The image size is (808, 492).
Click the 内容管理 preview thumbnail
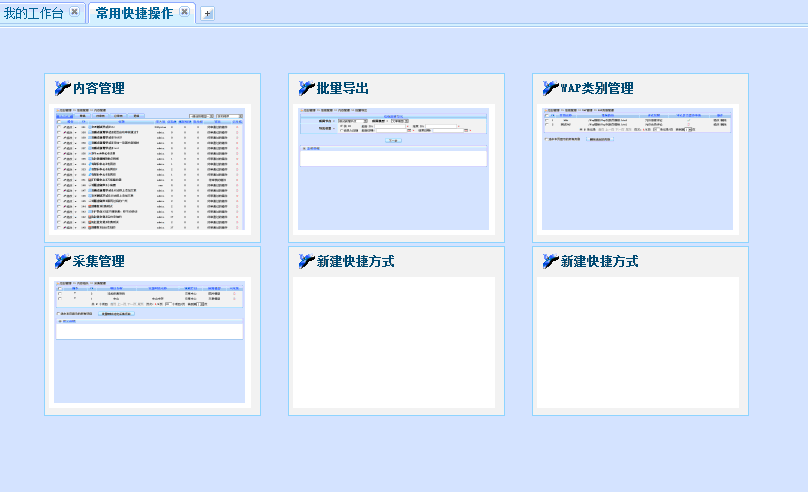(150, 170)
